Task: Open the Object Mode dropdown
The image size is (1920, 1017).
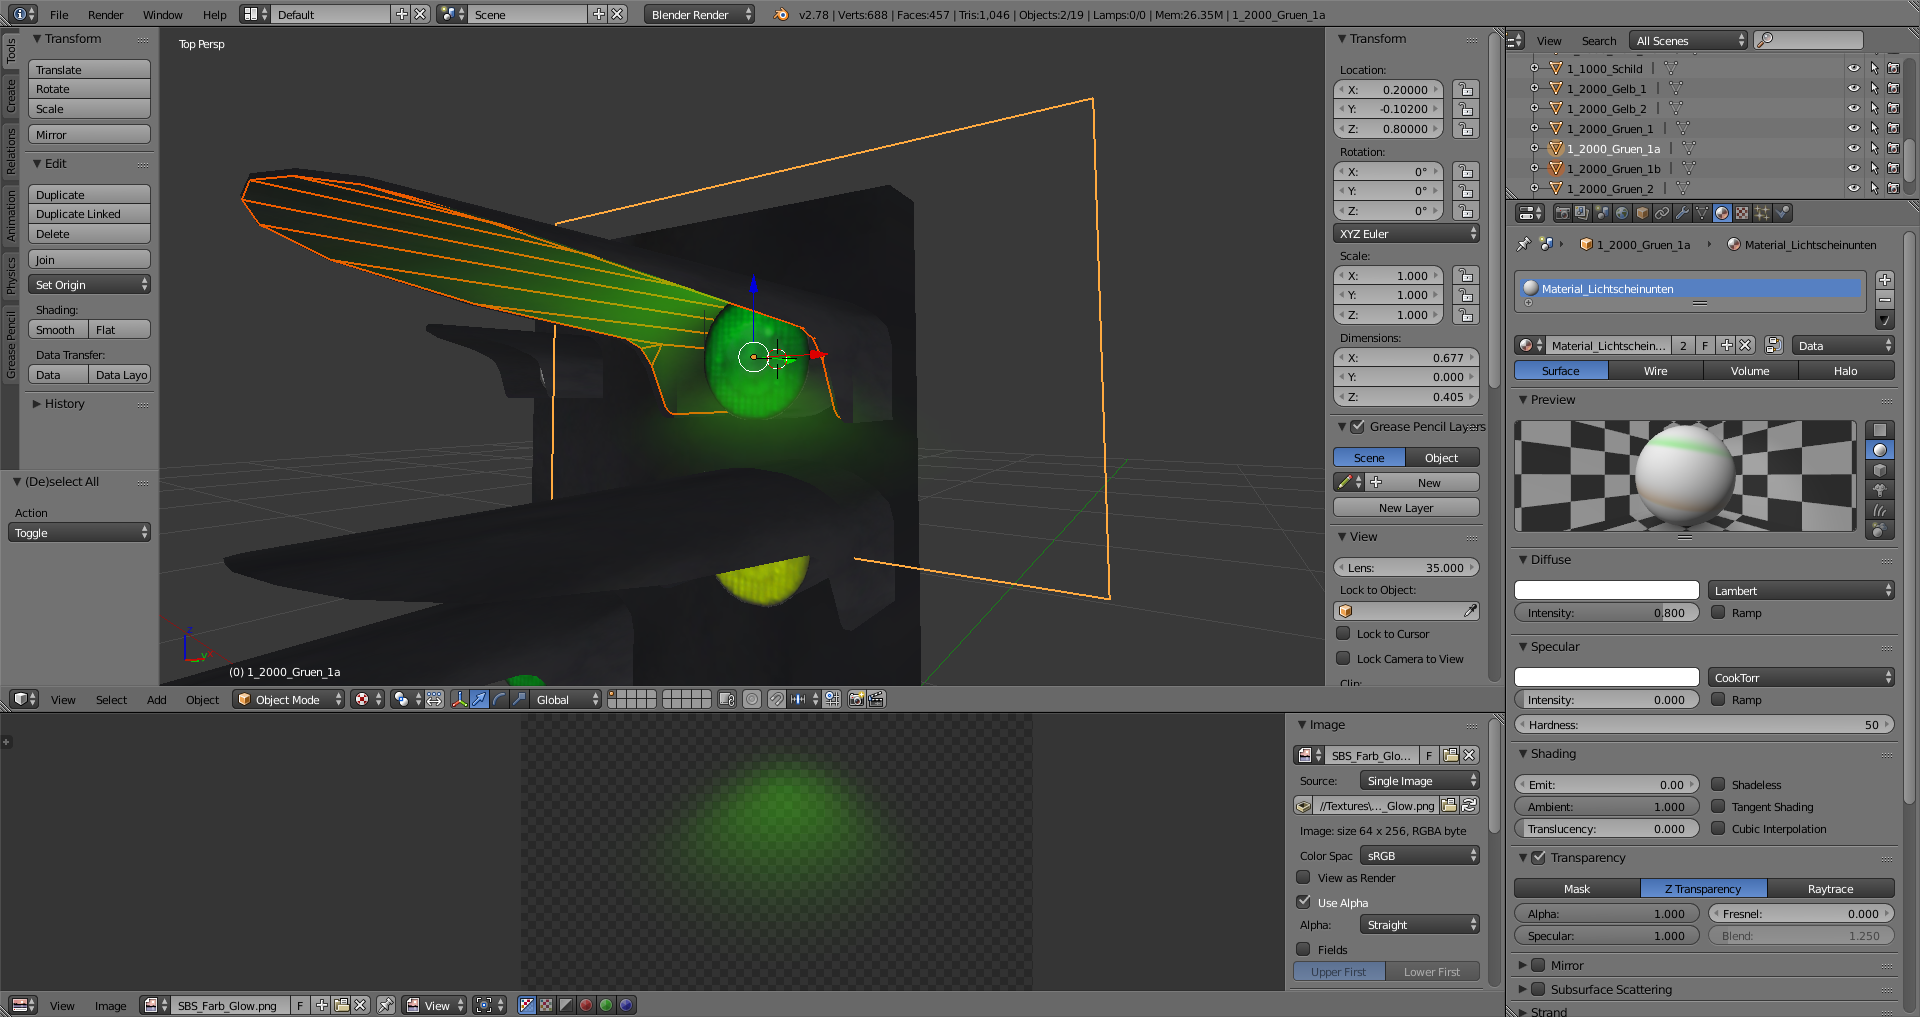Action: point(289,700)
